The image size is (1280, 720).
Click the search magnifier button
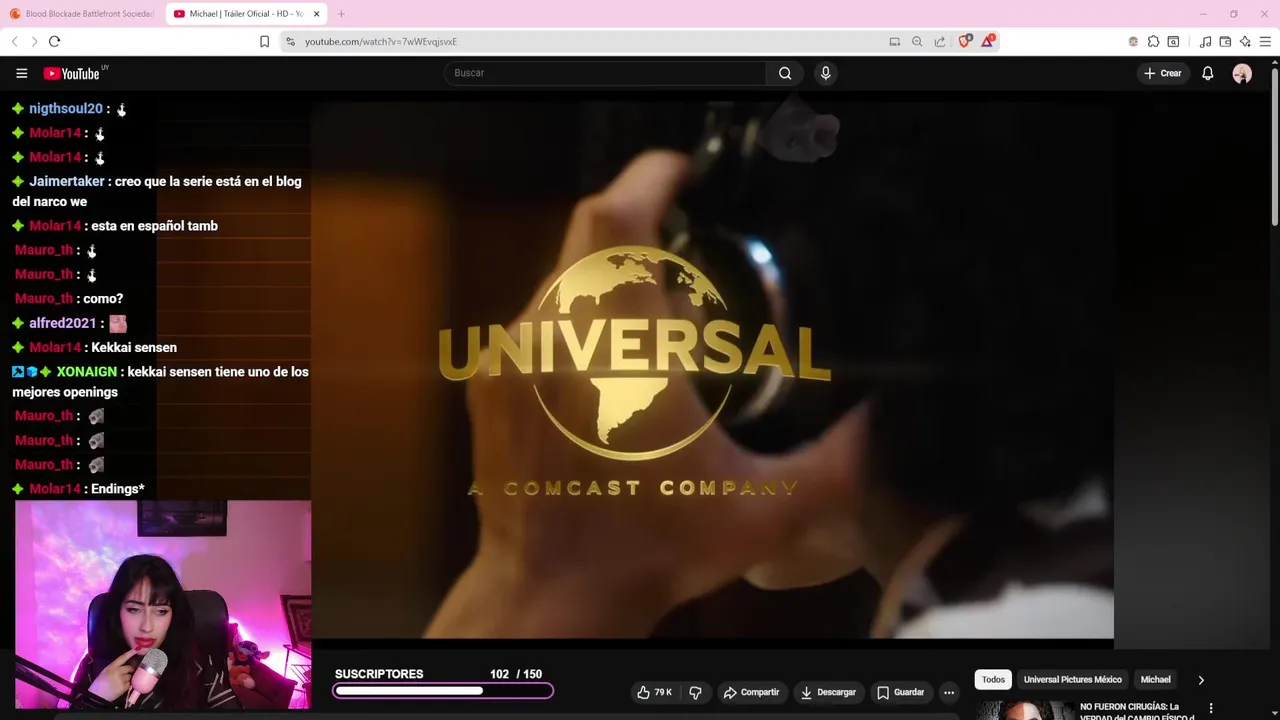pos(785,73)
